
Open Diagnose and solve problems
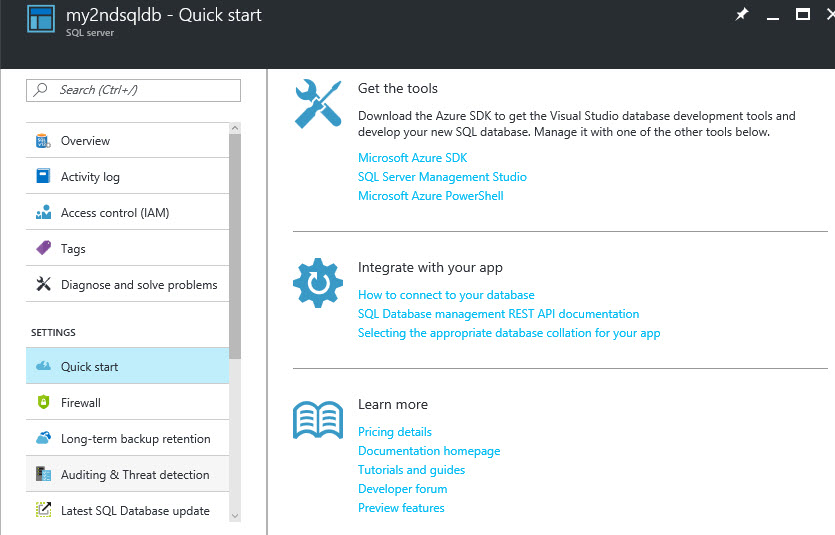128,284
